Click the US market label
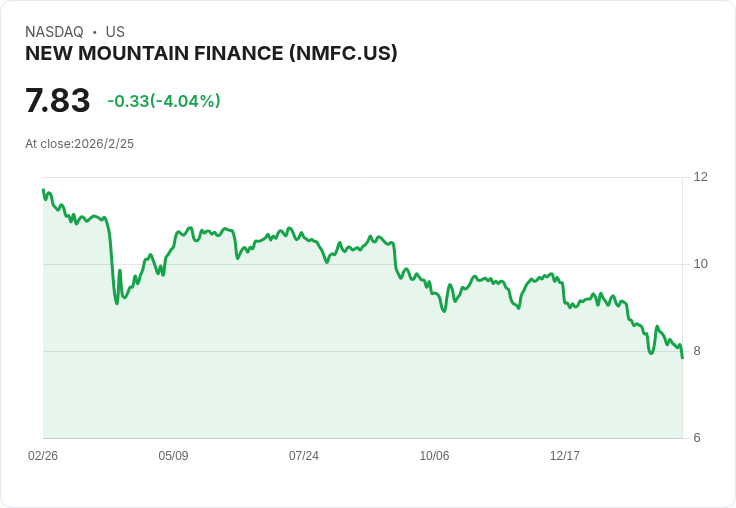This screenshot has width=736, height=508. tap(115, 32)
